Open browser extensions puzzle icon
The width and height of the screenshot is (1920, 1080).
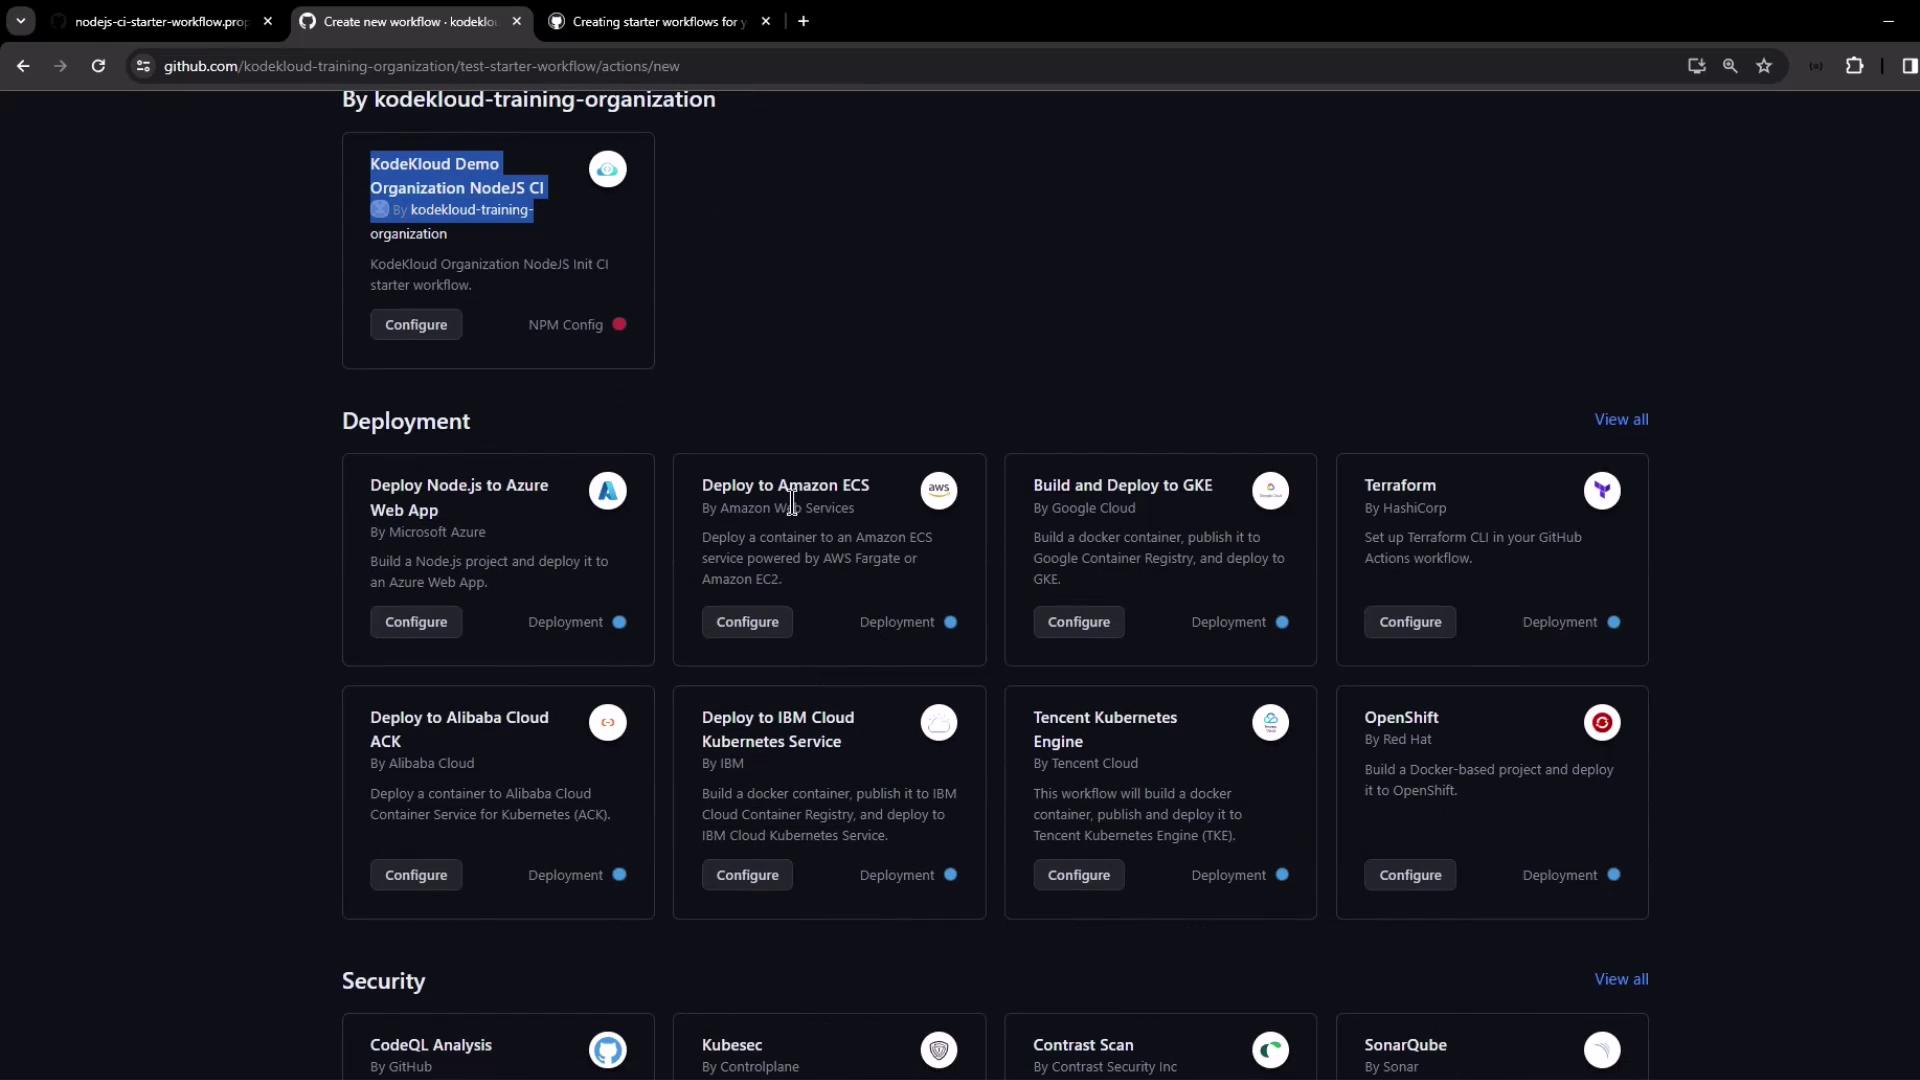[1854, 66]
